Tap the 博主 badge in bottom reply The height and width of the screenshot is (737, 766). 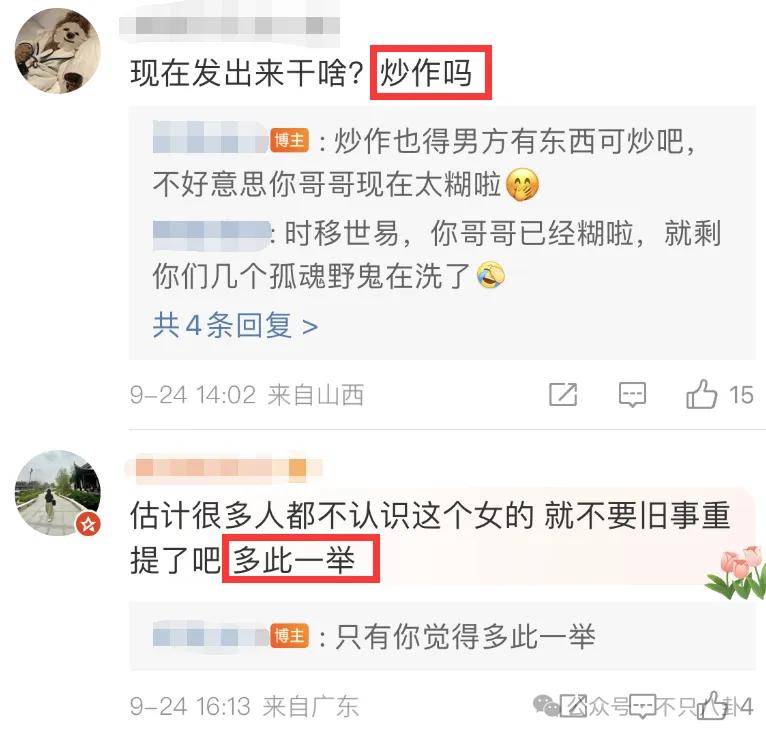(x=290, y=636)
